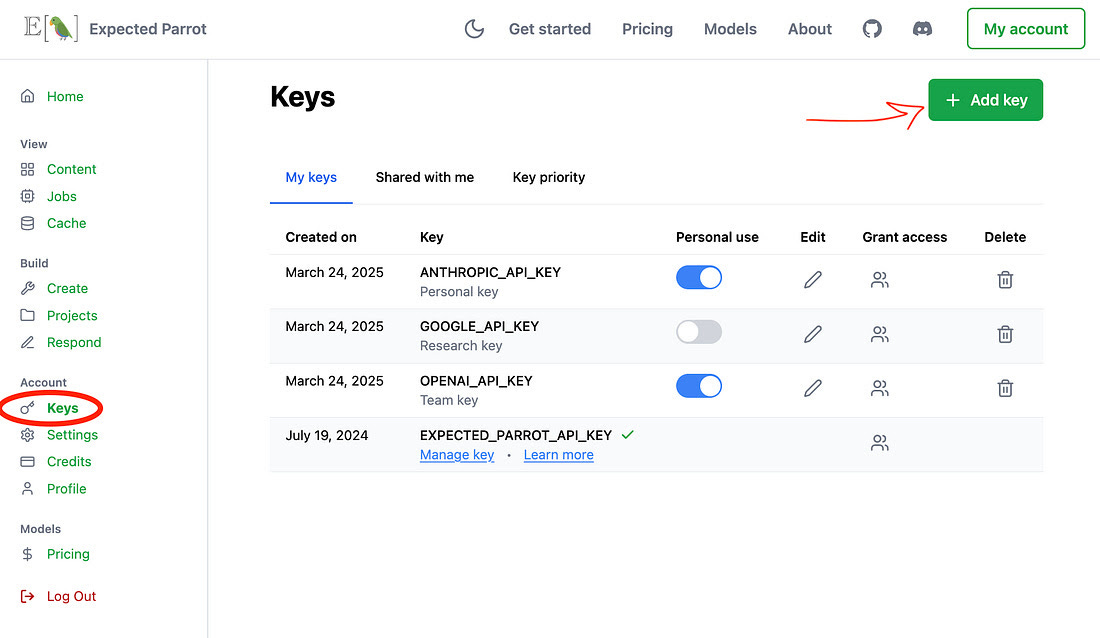Click the July 19, 2024 date cell
Screen dimensions: 1100x638
326,435
